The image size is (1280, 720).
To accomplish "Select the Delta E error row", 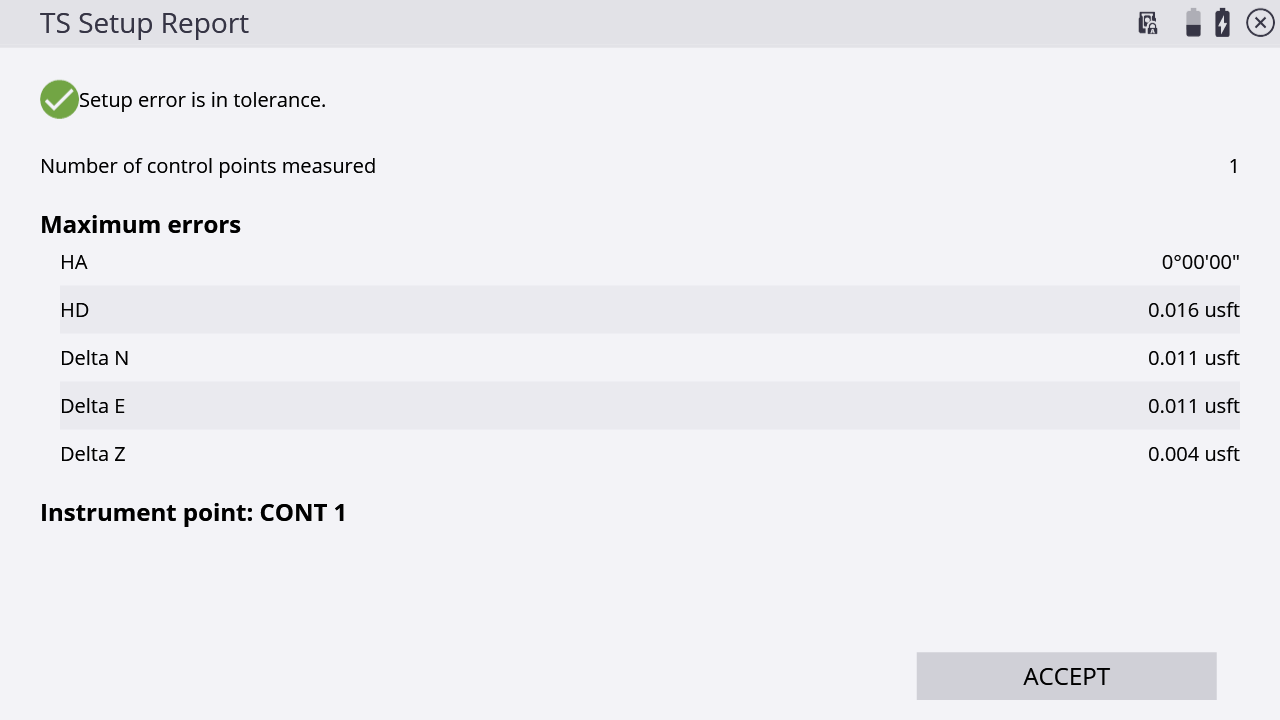I will pos(650,406).
